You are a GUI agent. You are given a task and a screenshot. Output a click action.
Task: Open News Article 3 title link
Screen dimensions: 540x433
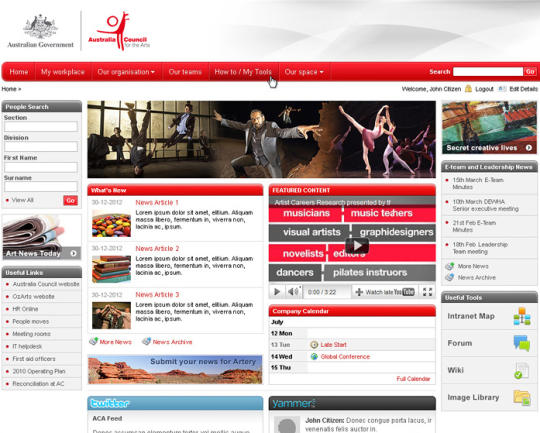pyautogui.click(x=157, y=295)
